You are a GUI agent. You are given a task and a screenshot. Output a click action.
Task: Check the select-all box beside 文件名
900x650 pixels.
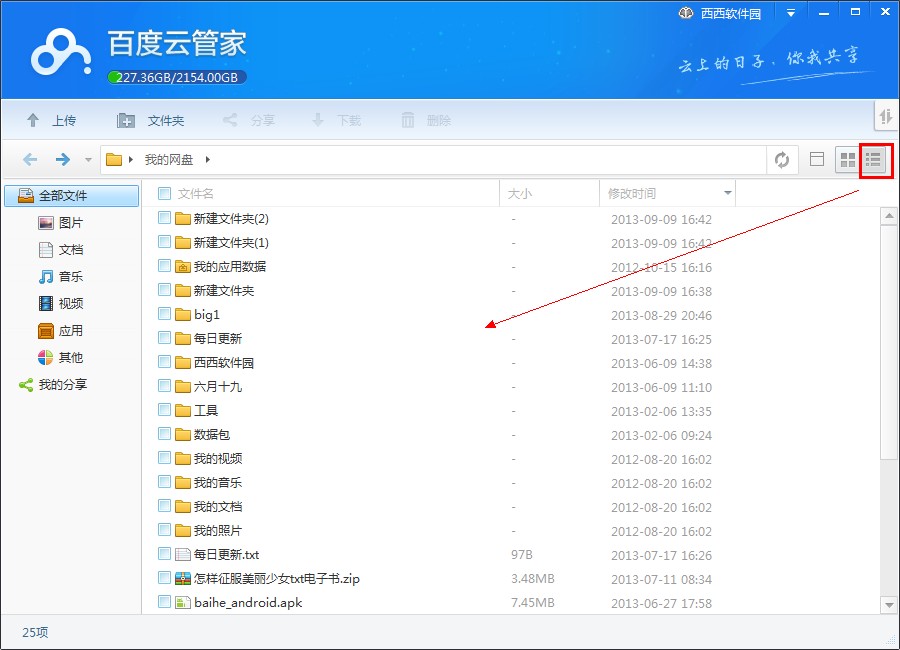click(165, 193)
